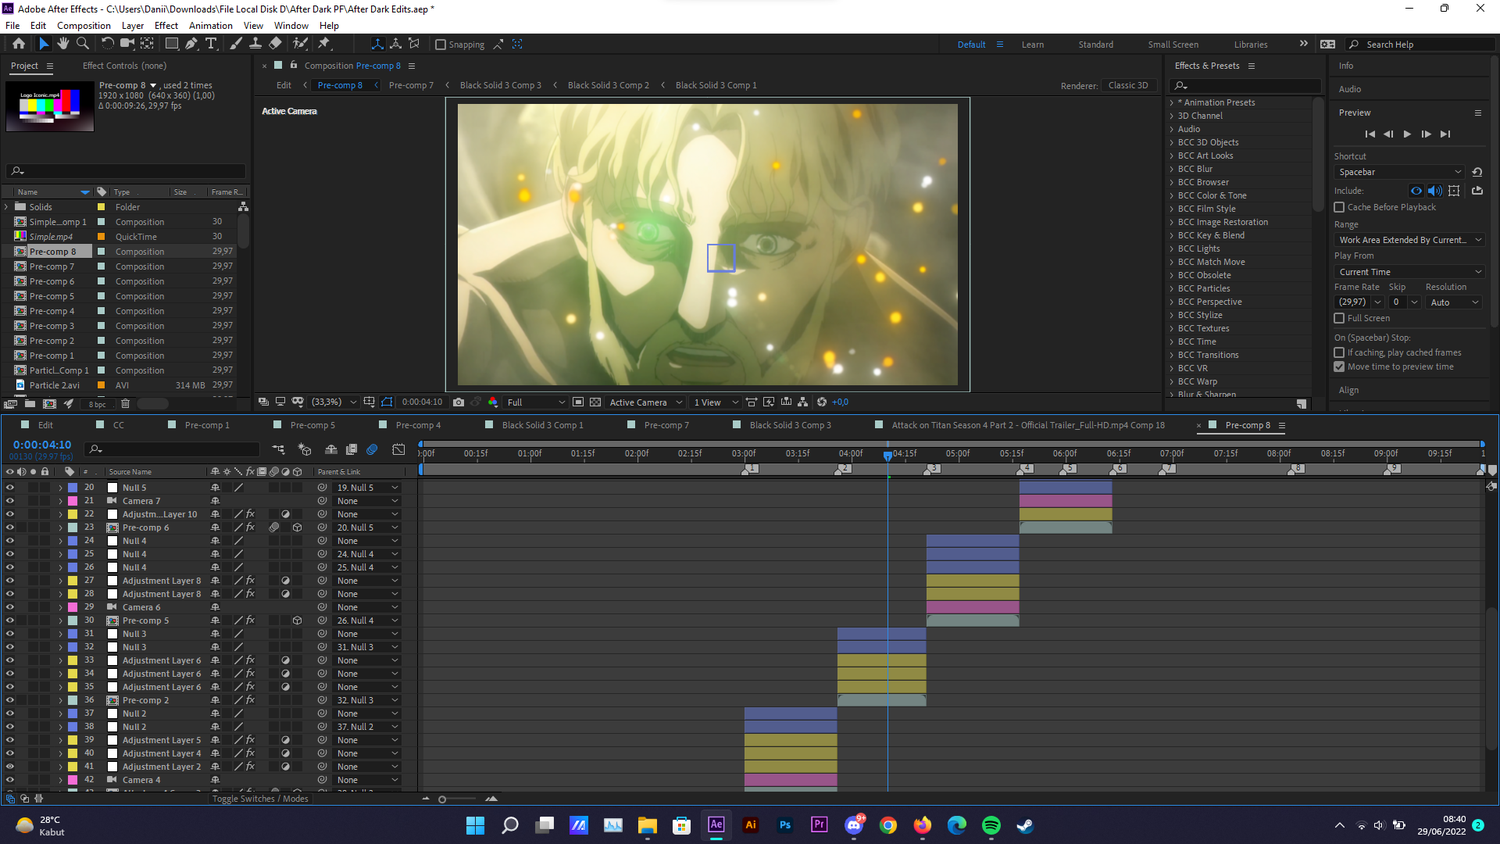Select the Pen tool
This screenshot has width=1500, height=844.
[191, 44]
